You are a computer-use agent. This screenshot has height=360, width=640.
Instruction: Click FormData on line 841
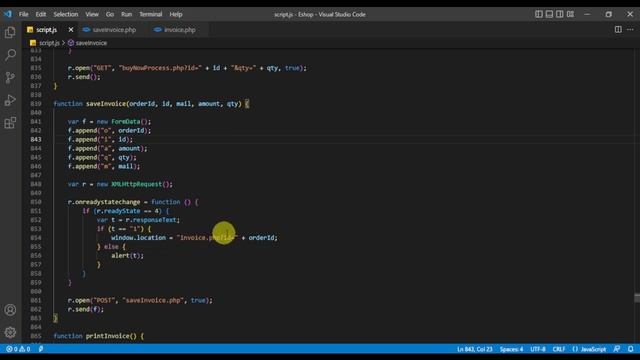(x=126, y=122)
